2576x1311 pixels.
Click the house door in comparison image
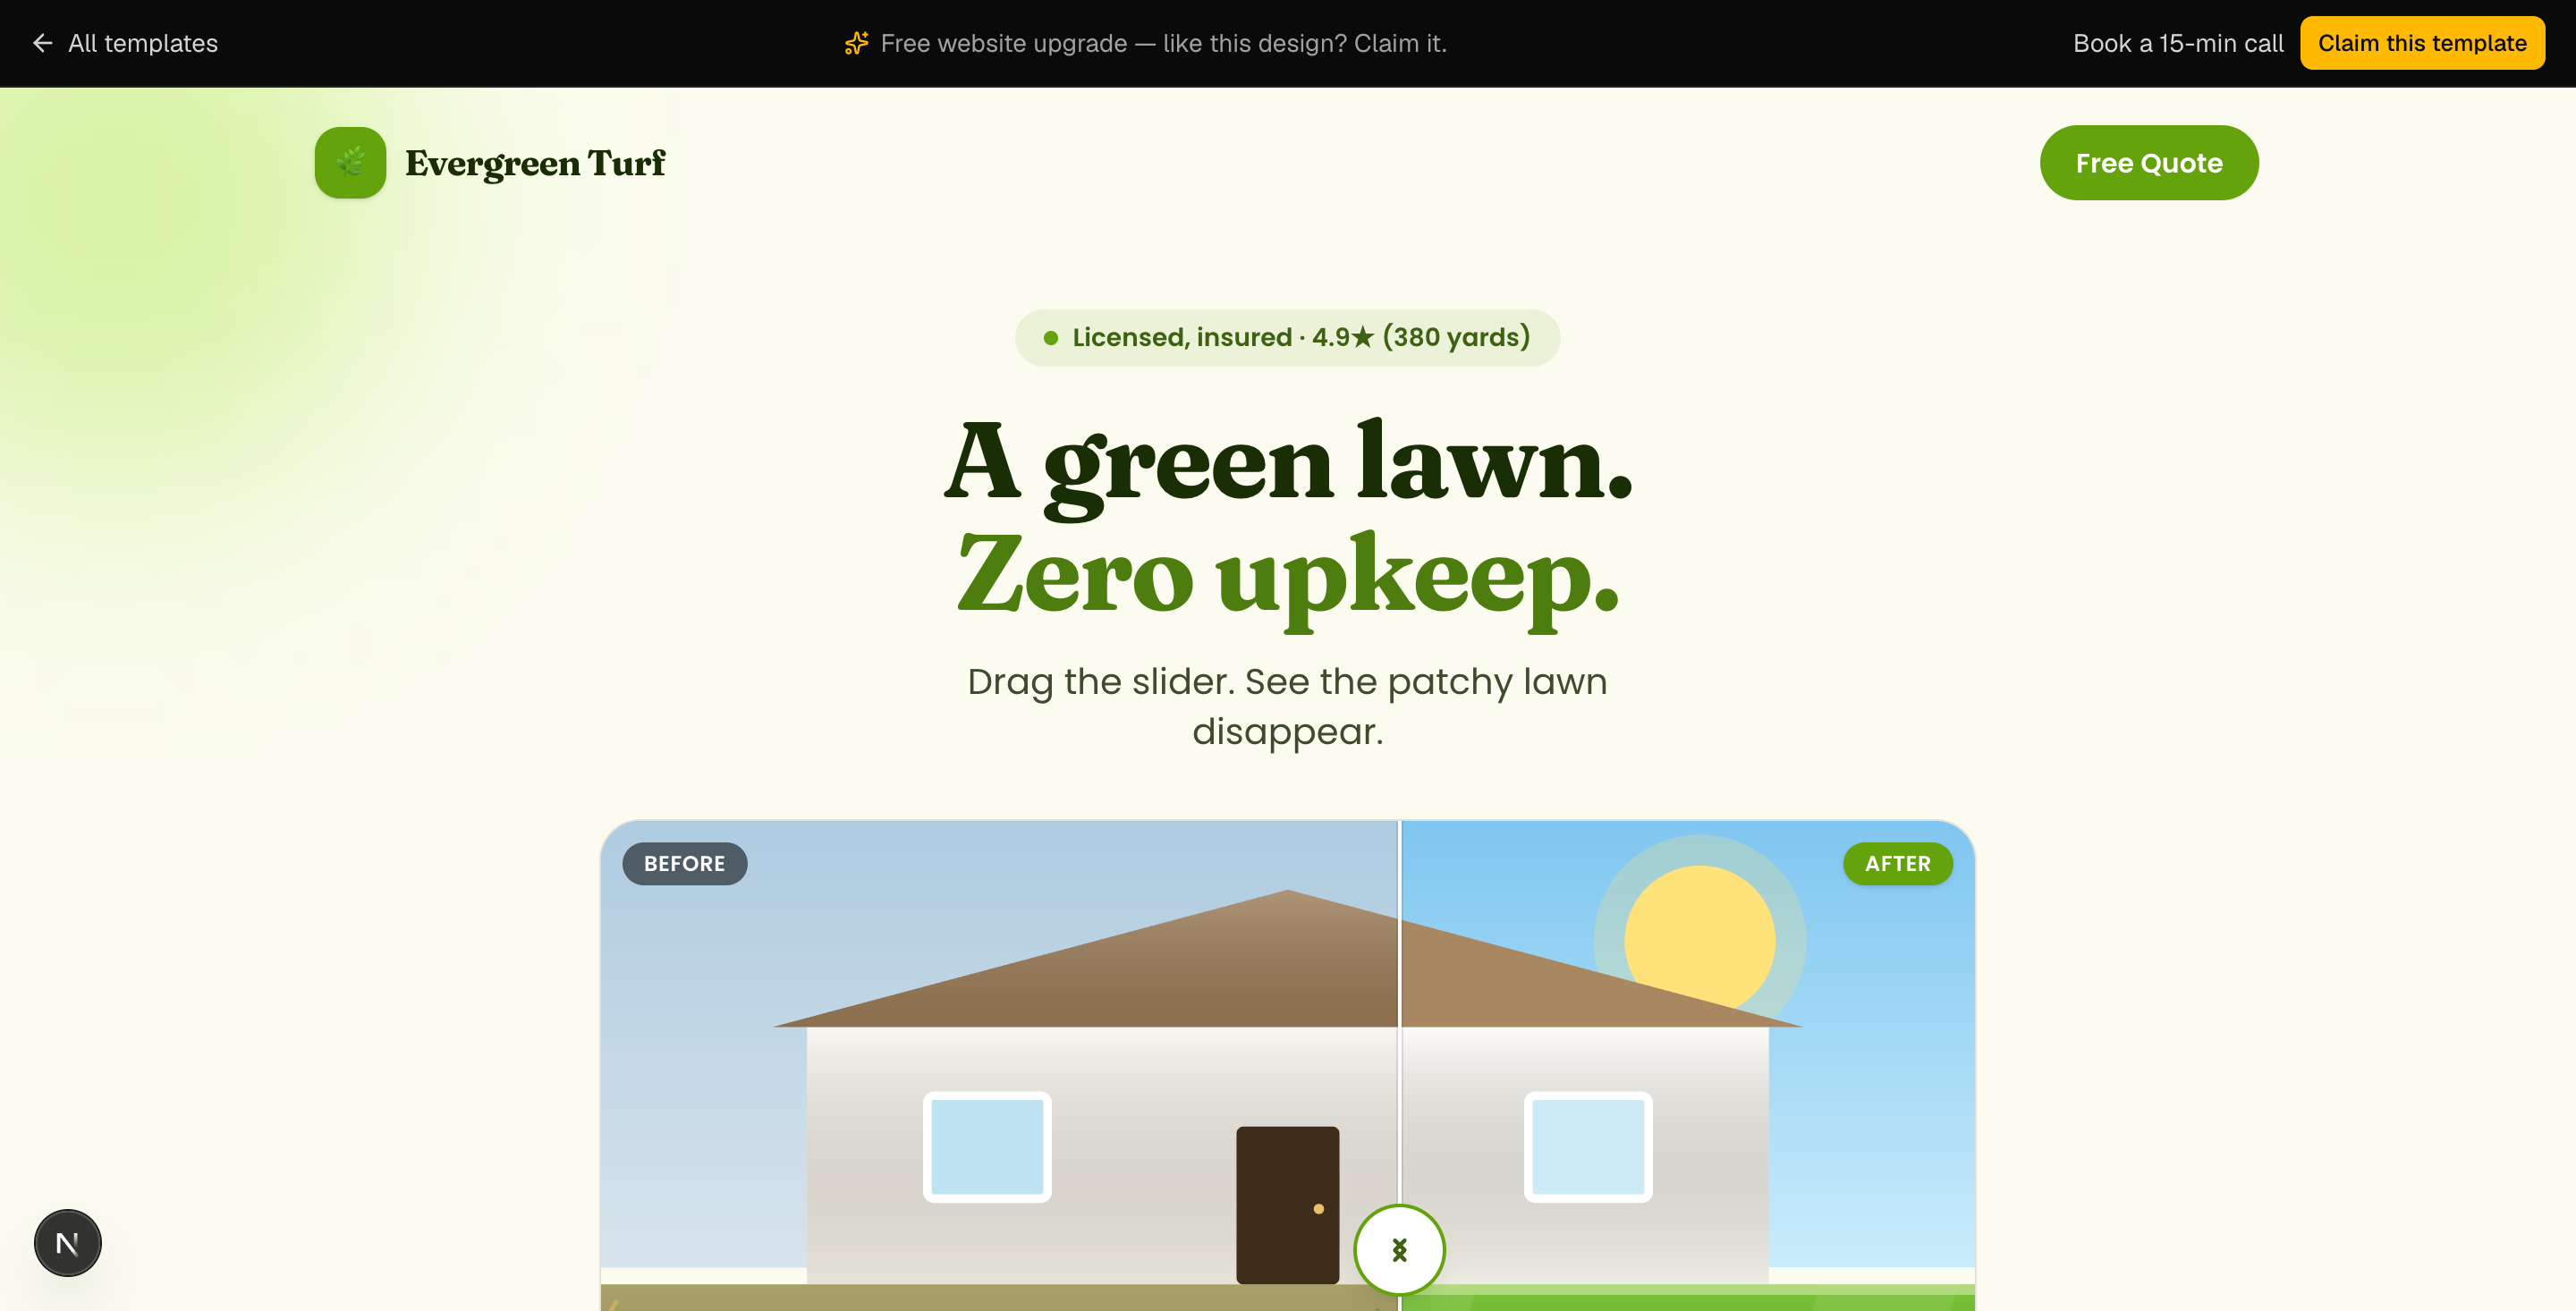coord(1287,1205)
